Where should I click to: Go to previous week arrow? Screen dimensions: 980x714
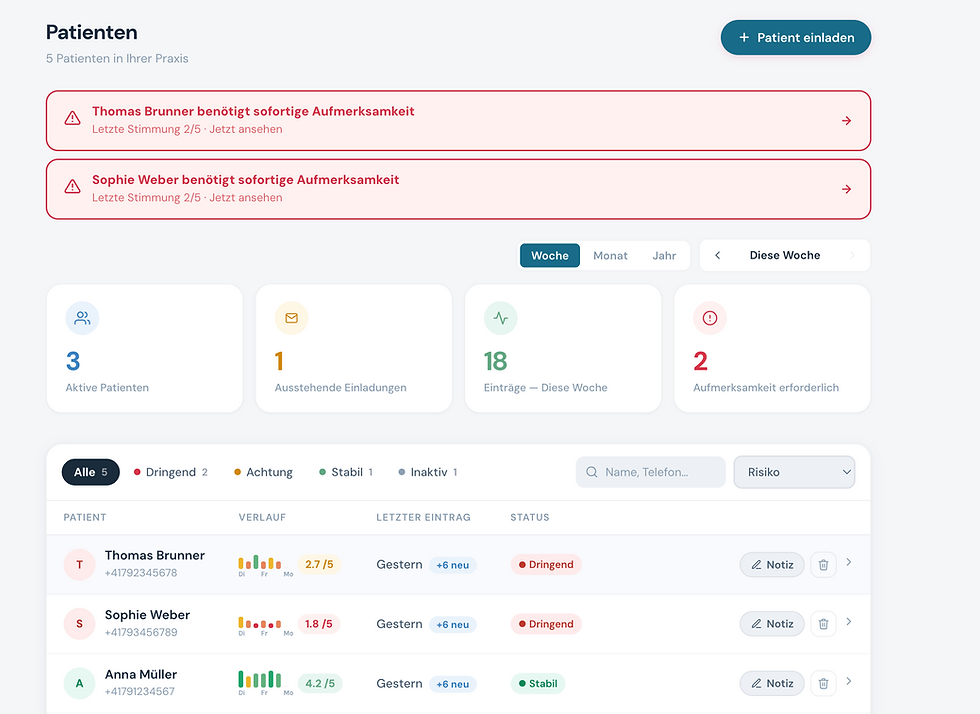[x=718, y=255]
